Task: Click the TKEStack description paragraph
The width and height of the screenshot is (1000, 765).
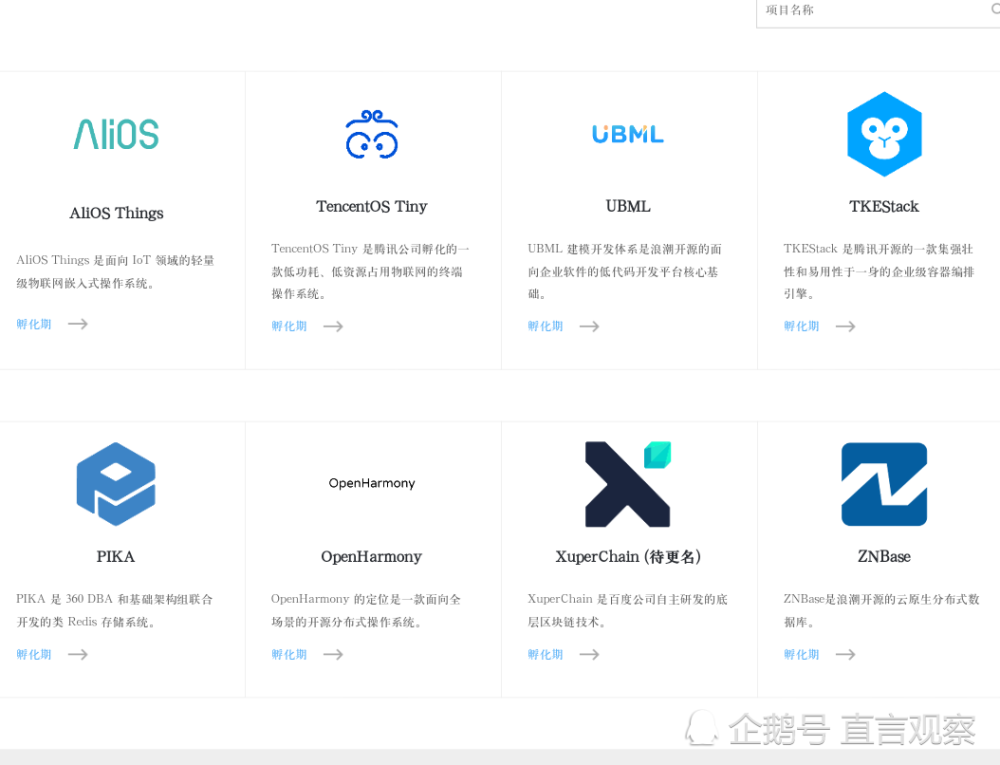Action: [879, 271]
